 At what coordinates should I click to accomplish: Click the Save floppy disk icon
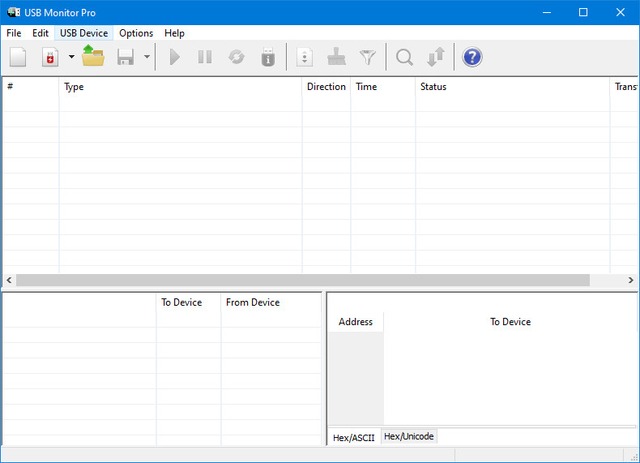[126, 57]
